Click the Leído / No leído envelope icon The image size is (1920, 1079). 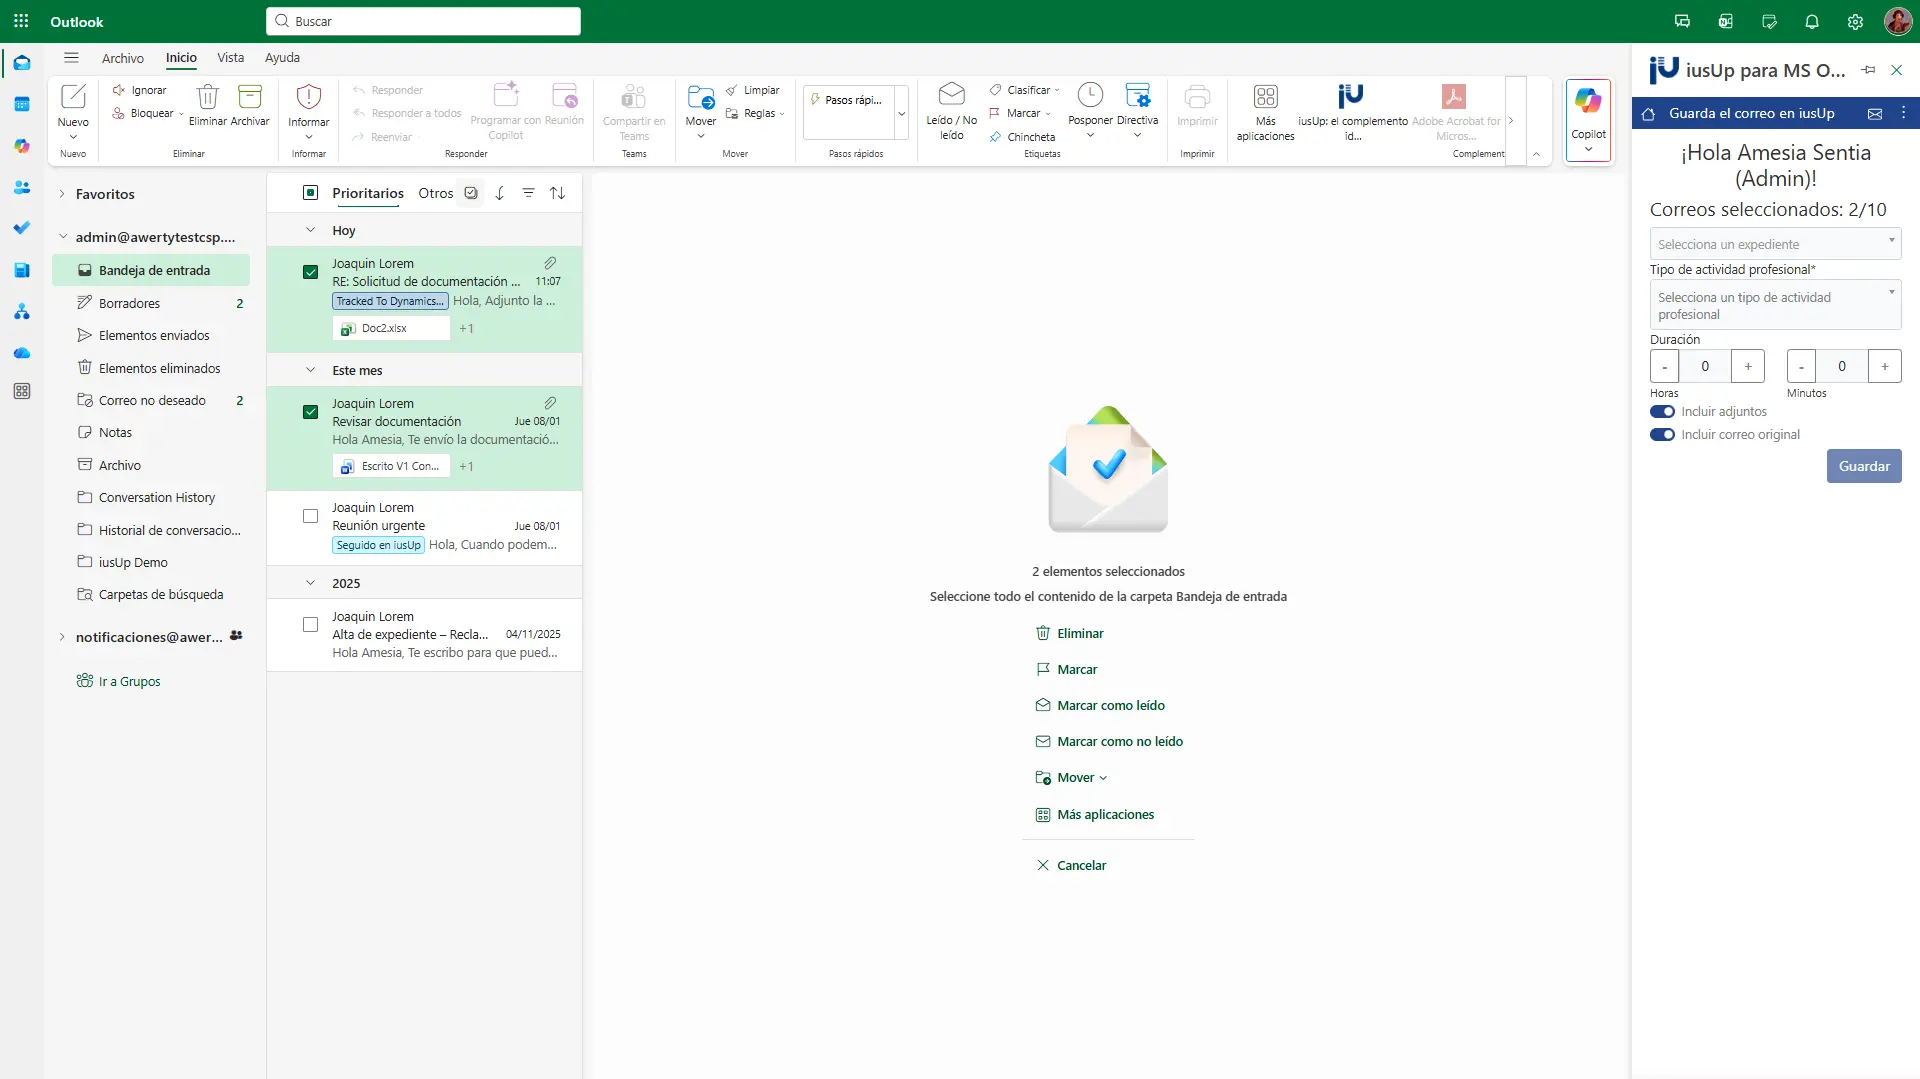pyautogui.click(x=951, y=96)
